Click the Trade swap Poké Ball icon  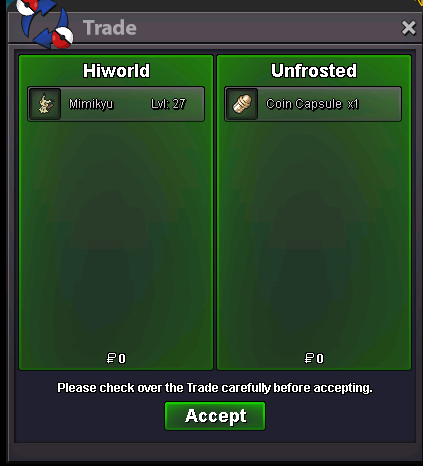45,24
